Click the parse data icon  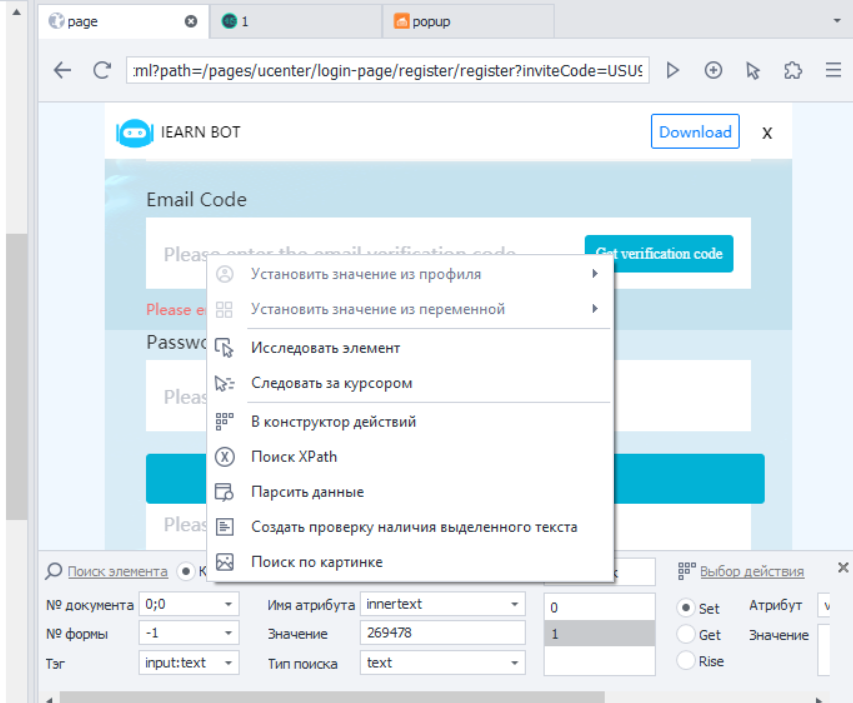click(224, 492)
